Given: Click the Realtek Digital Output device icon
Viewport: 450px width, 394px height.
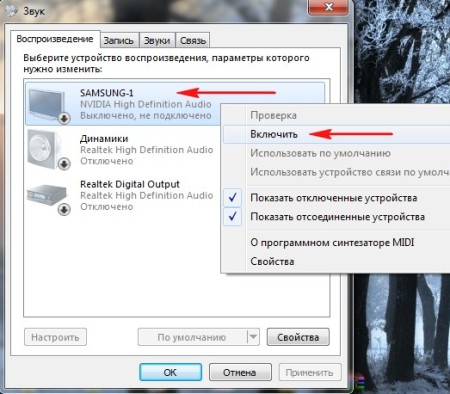Looking at the screenshot, I should click(45, 195).
